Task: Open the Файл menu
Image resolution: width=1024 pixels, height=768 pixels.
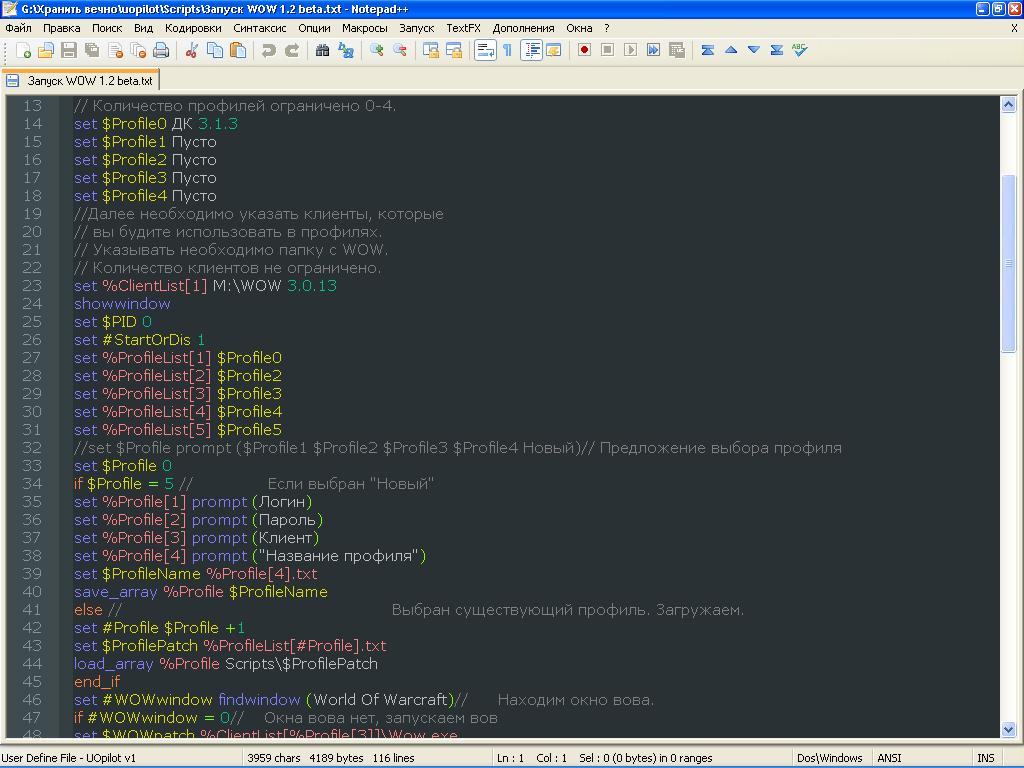Action: point(18,28)
